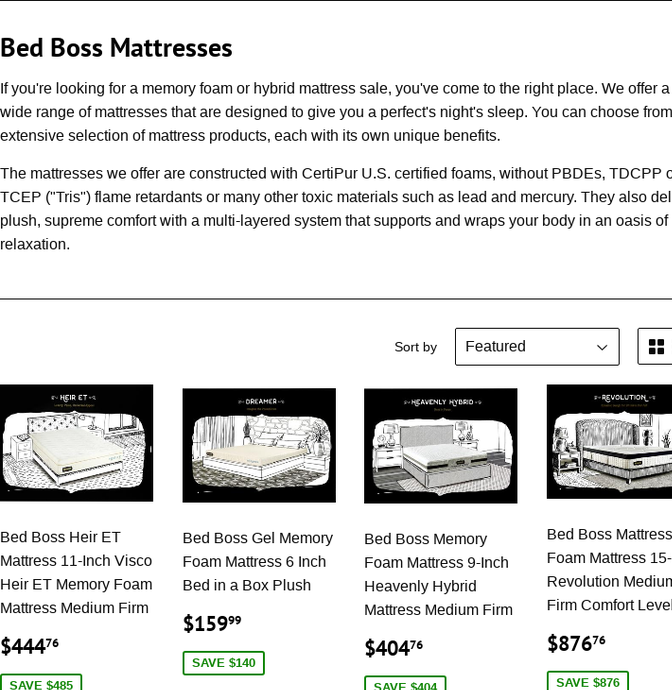Viewport: 672px width, 690px height.
Task: Open the Dreamer mattress product image
Action: [x=259, y=445]
